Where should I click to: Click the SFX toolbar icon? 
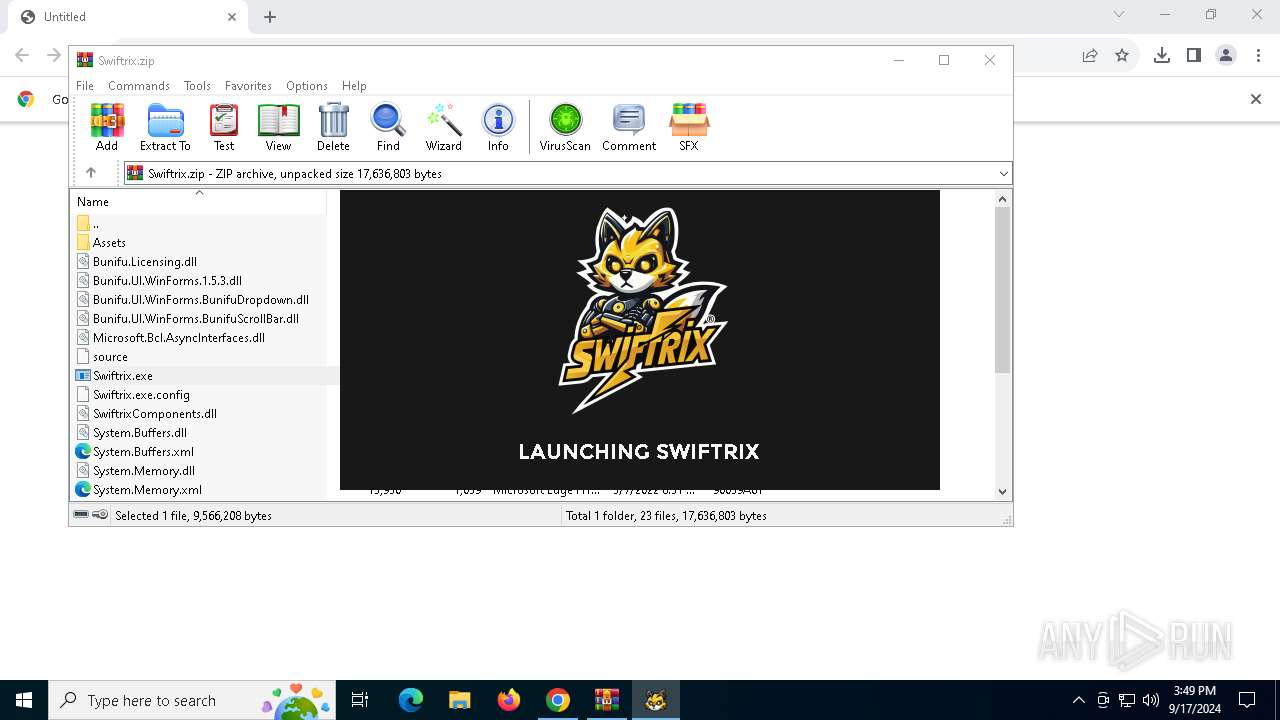(689, 127)
